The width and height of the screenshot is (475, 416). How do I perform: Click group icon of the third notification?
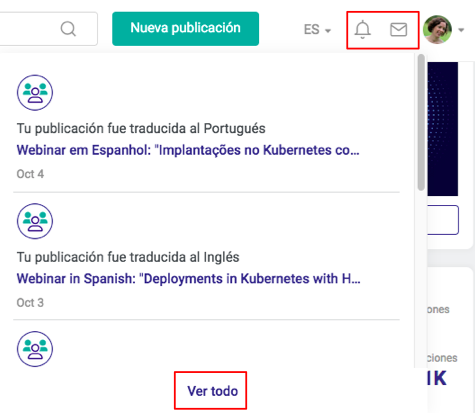(x=35, y=349)
